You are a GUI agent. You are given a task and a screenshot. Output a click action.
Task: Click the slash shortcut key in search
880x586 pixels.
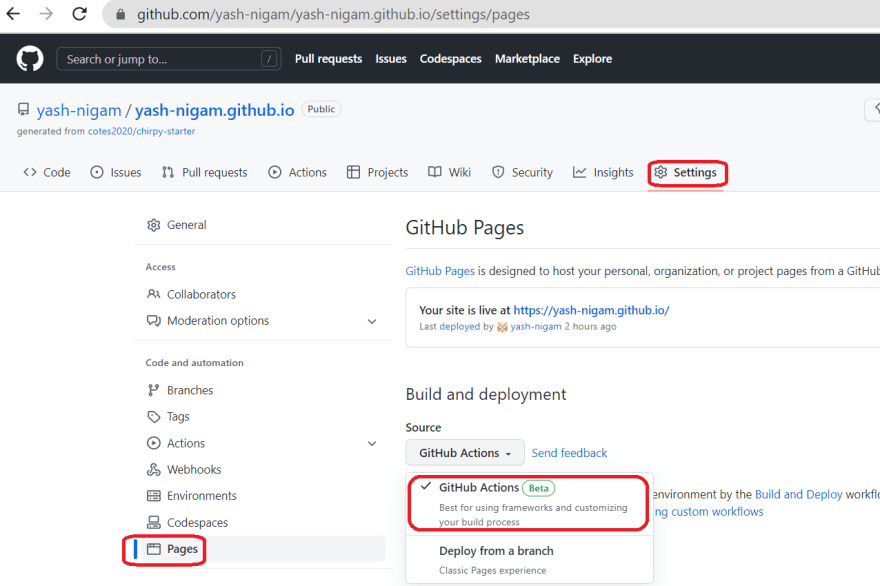click(x=269, y=59)
